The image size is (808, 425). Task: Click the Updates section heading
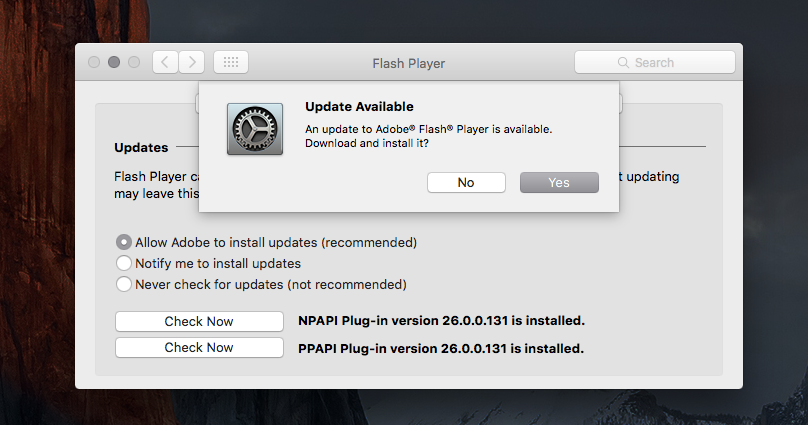(x=141, y=148)
